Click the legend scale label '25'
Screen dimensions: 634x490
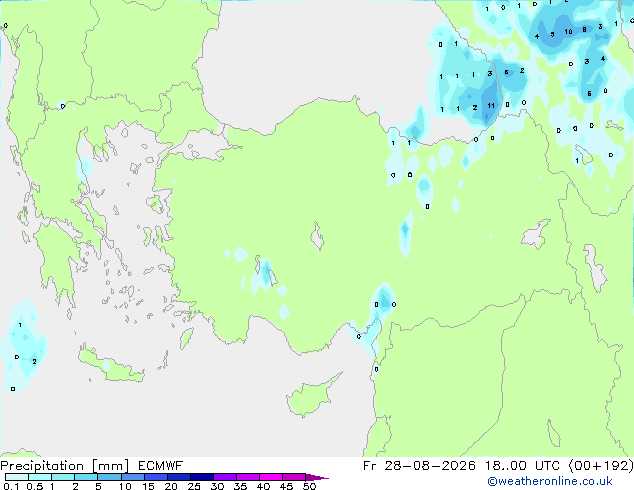(194, 486)
